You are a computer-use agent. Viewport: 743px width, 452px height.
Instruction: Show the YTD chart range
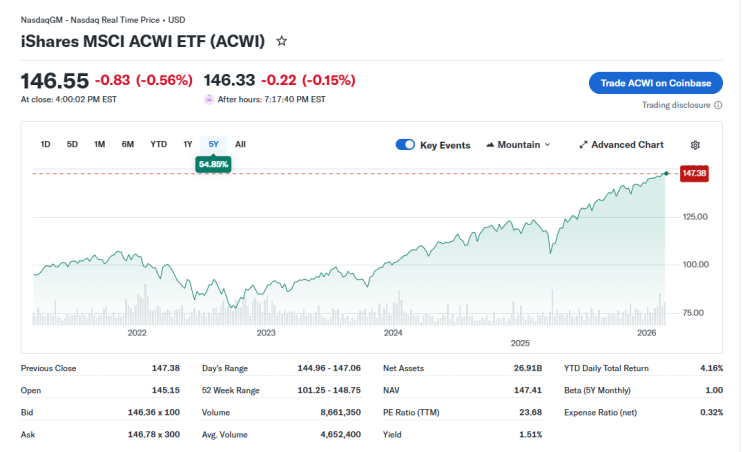[x=159, y=144]
